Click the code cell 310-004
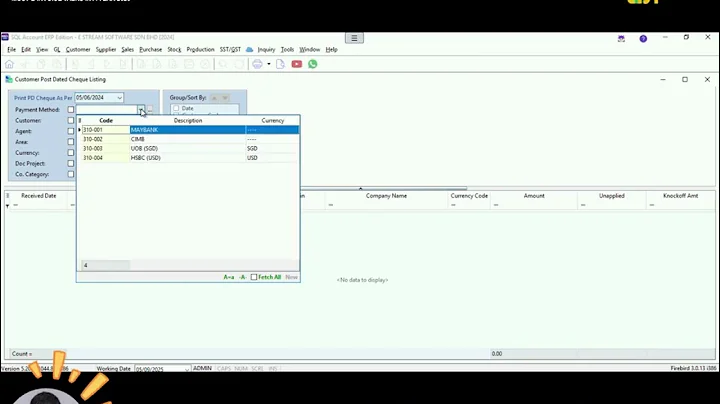The image size is (720, 404). [x=106, y=157]
